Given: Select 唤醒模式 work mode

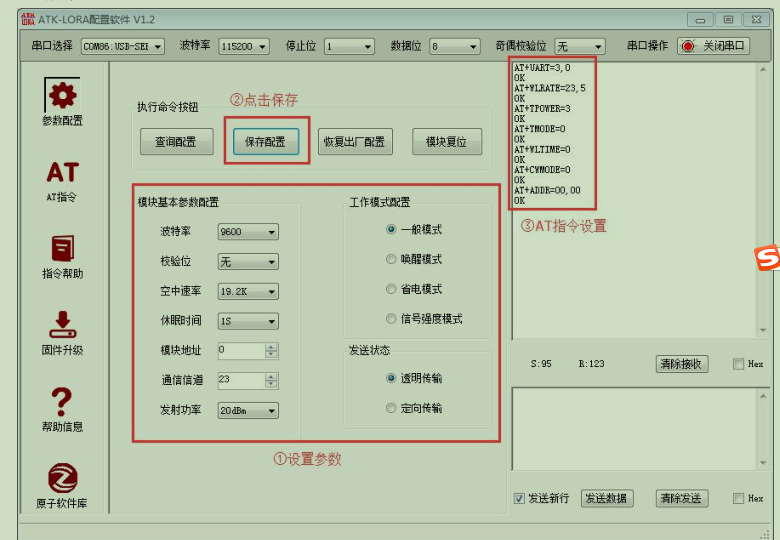Looking at the screenshot, I should (x=391, y=259).
